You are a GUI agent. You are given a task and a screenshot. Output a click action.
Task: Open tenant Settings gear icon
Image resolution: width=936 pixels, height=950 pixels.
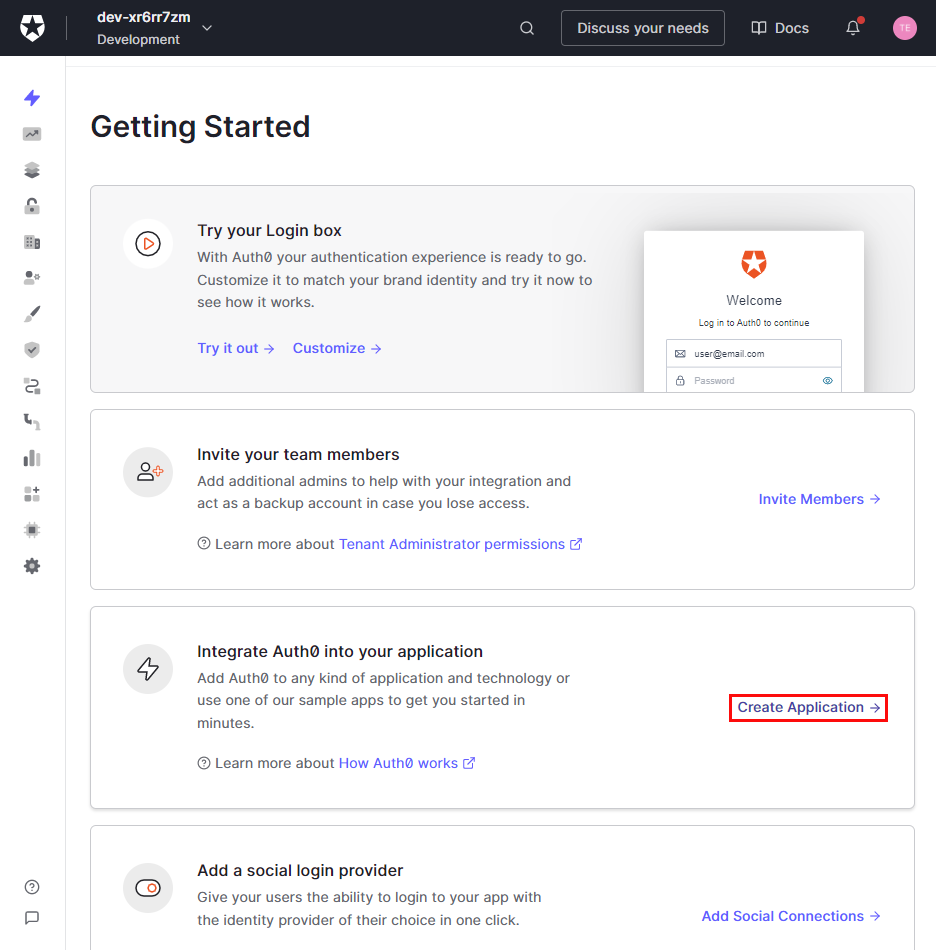pos(32,566)
